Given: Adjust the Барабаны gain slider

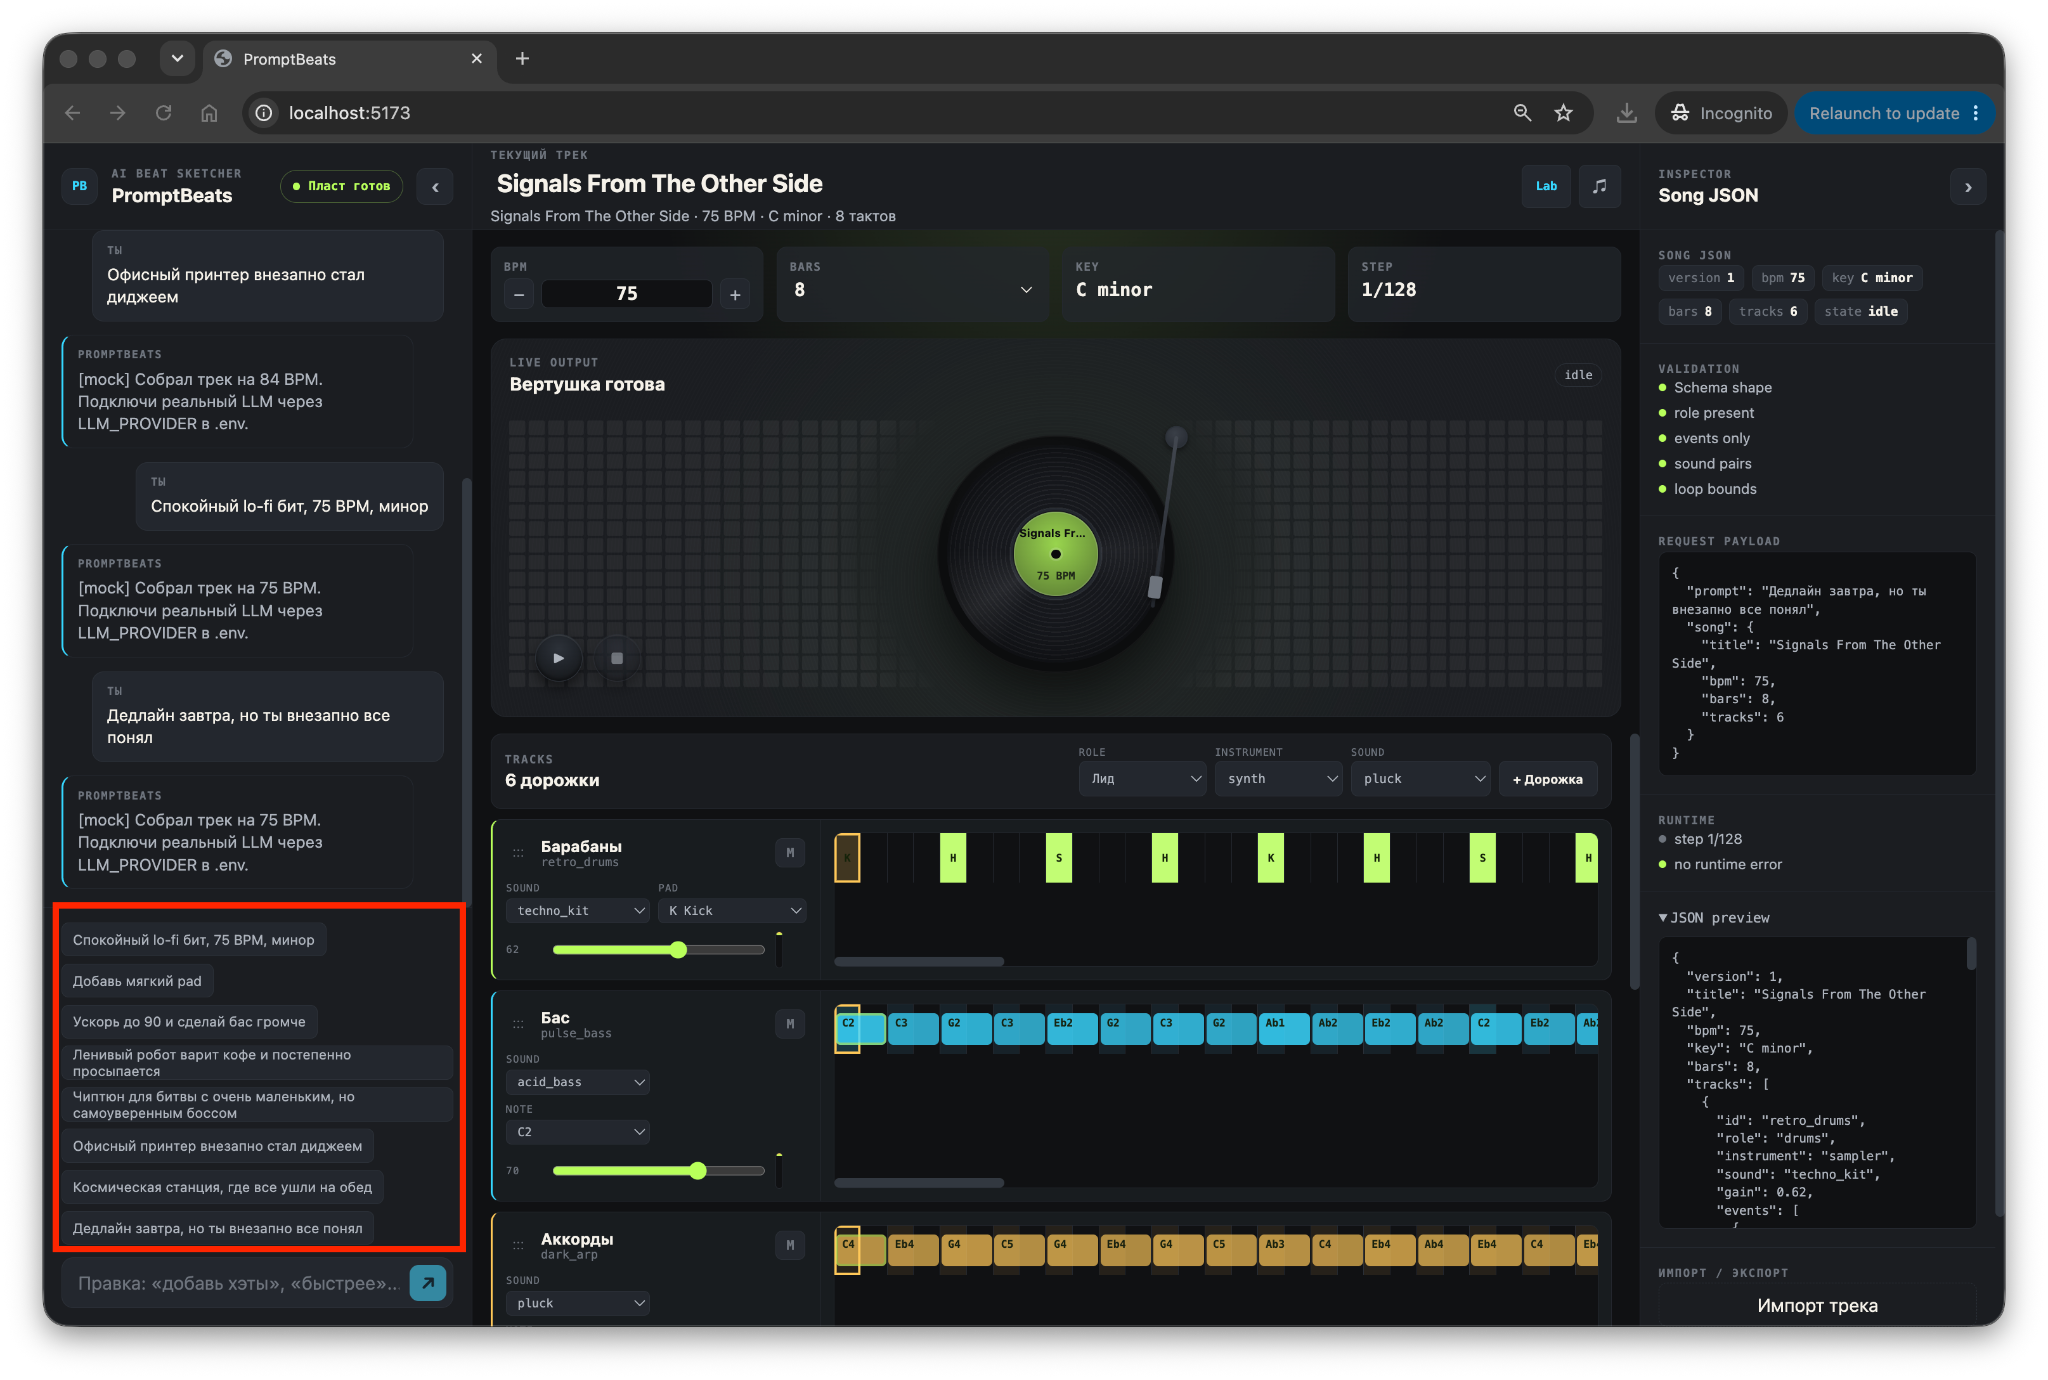Looking at the screenshot, I should (658, 950).
